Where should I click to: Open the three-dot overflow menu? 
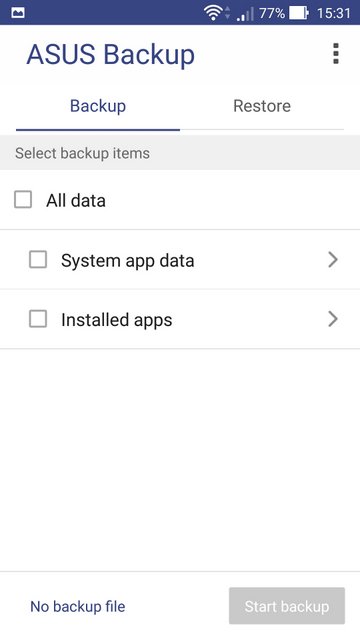click(336, 53)
